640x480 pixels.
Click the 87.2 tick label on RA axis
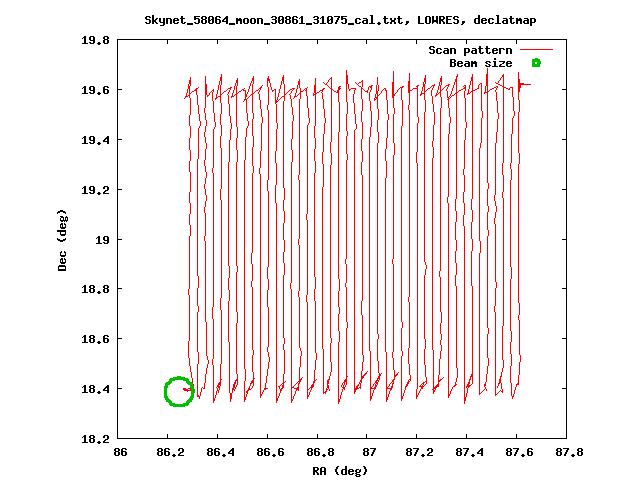pos(419,452)
